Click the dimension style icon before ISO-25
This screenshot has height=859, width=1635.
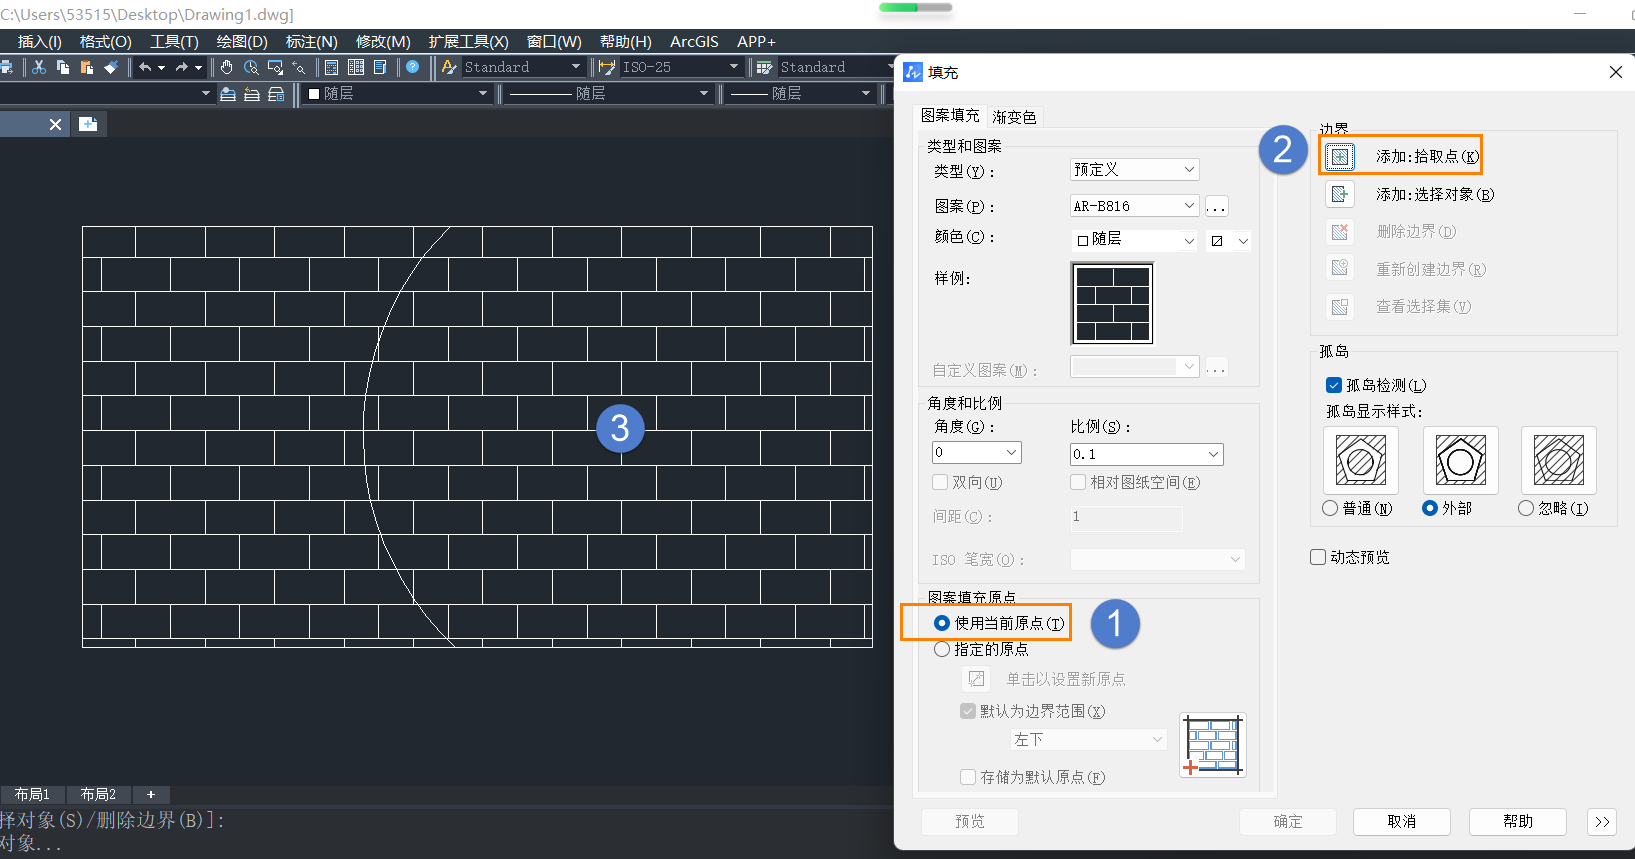(x=607, y=67)
